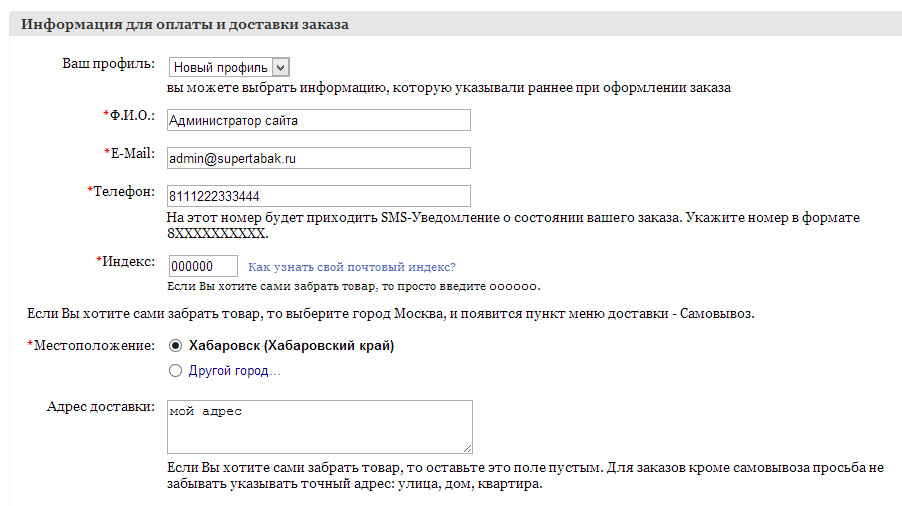Click the "Хабаровск (Хабаровский край)" label text

tap(291, 346)
